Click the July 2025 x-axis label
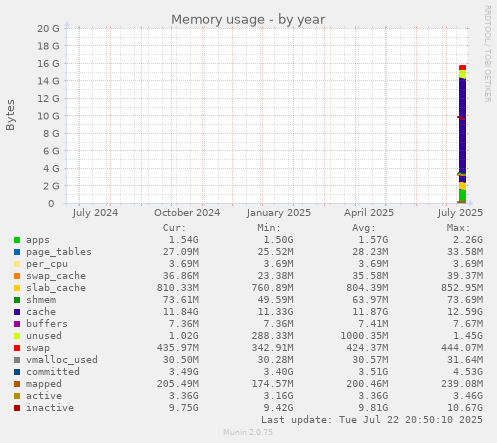The height and width of the screenshot is (443, 497). tap(460, 213)
